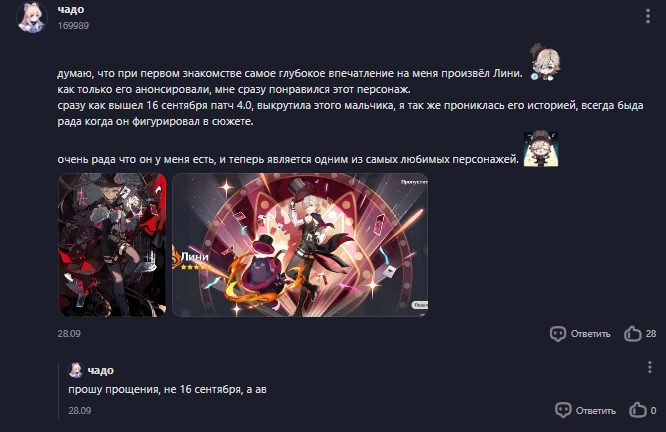The image size is (666, 432).
Task: Click Ответить under the main post
Action: coord(590,334)
